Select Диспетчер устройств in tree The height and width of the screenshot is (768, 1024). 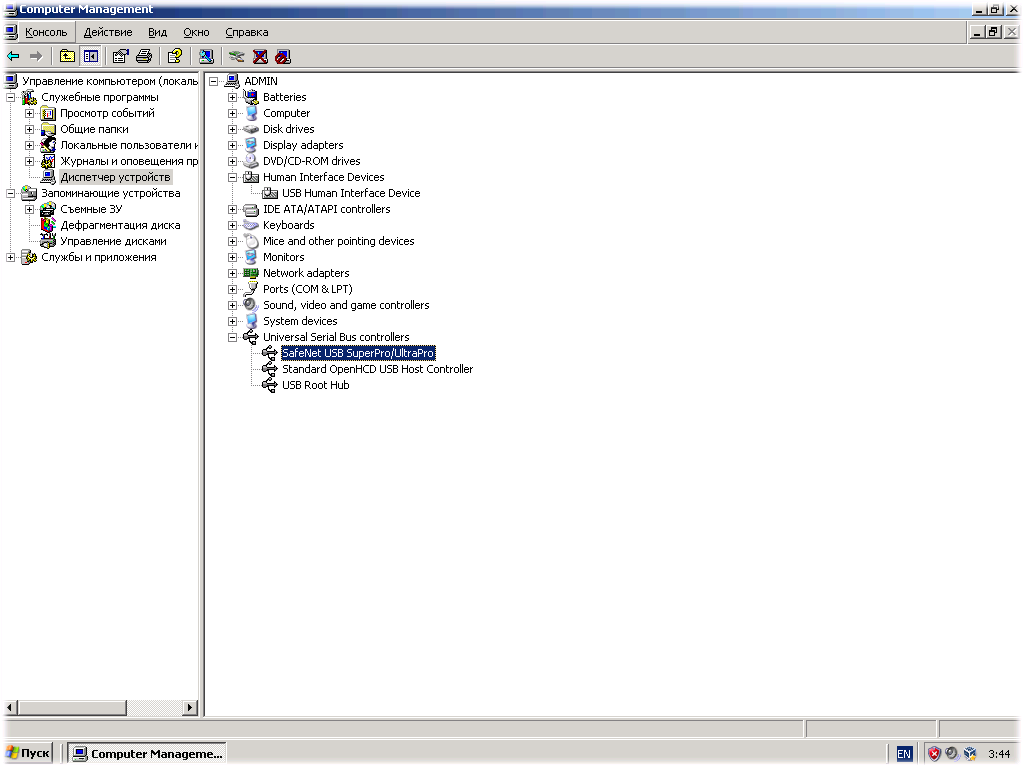(115, 177)
